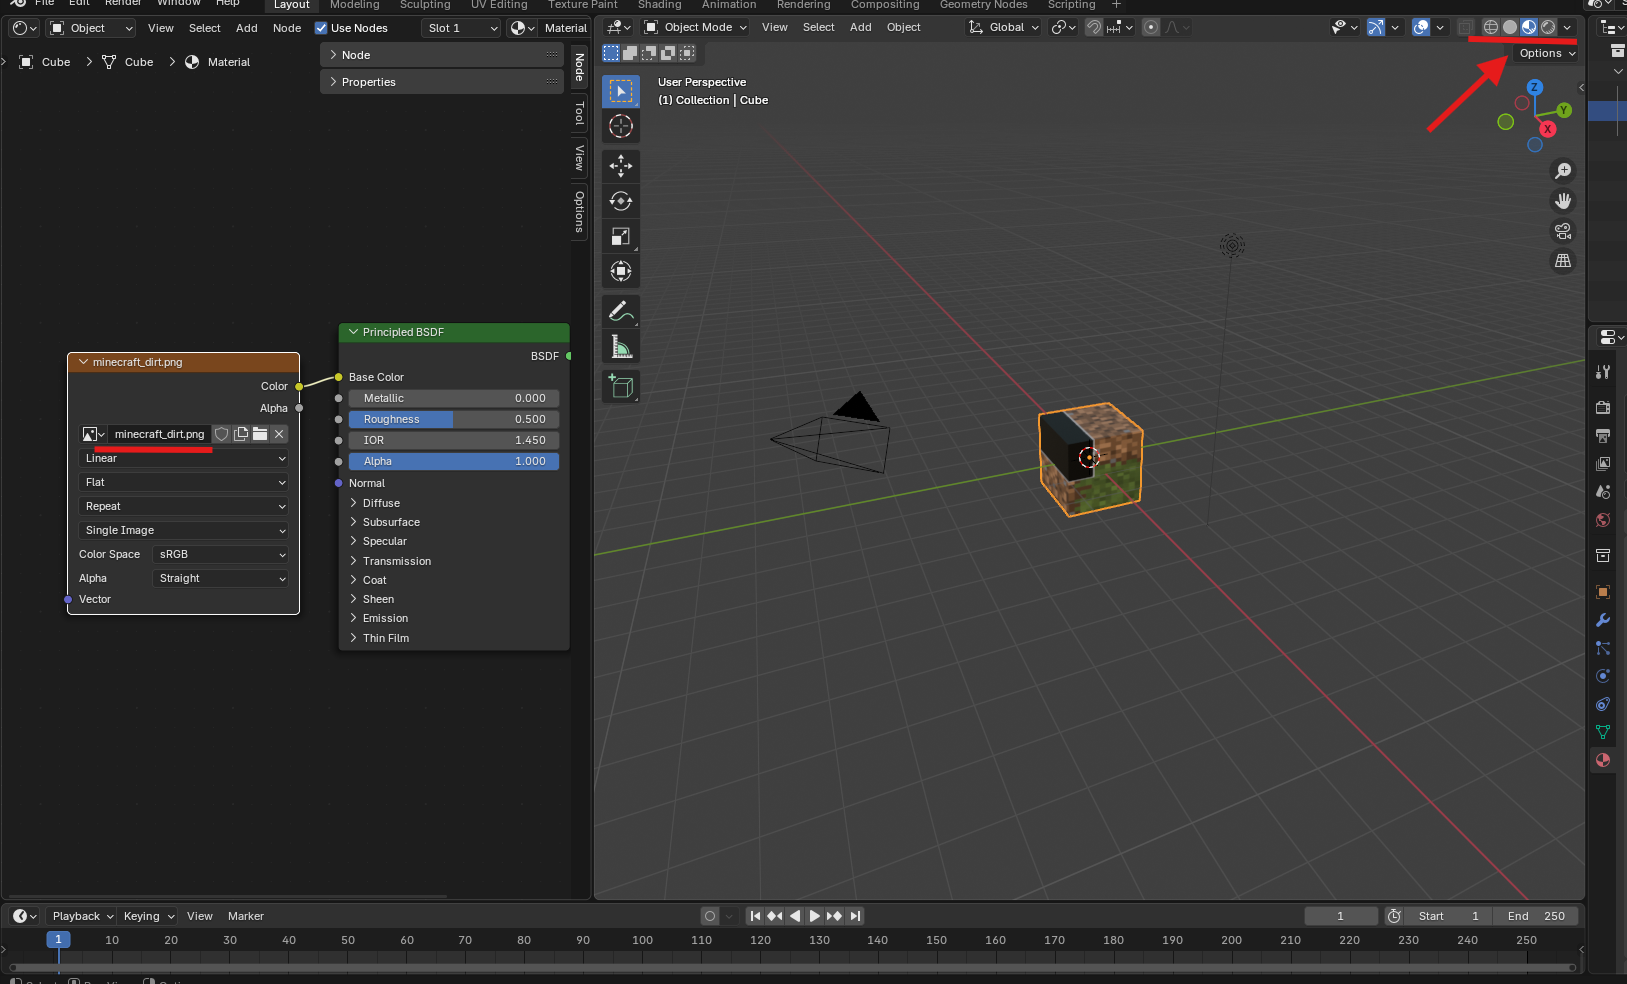Open the Playback menu in timeline

click(x=82, y=916)
